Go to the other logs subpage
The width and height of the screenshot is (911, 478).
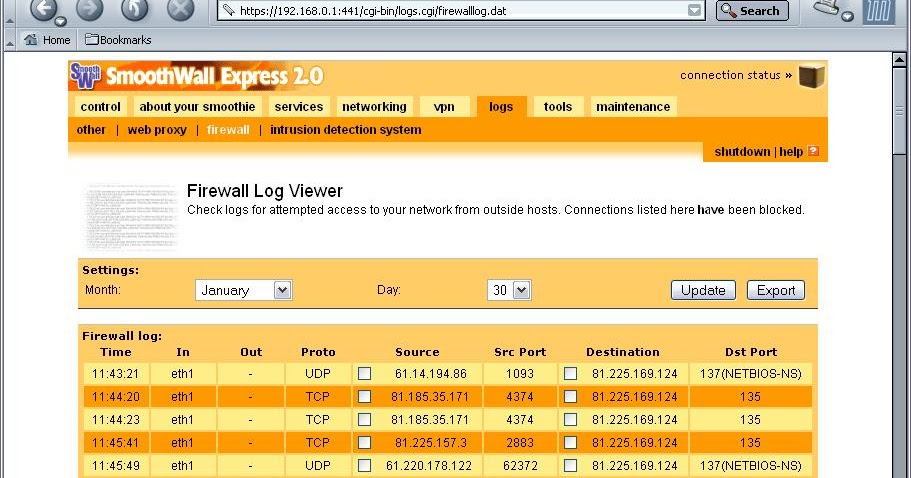pyautogui.click(x=91, y=130)
